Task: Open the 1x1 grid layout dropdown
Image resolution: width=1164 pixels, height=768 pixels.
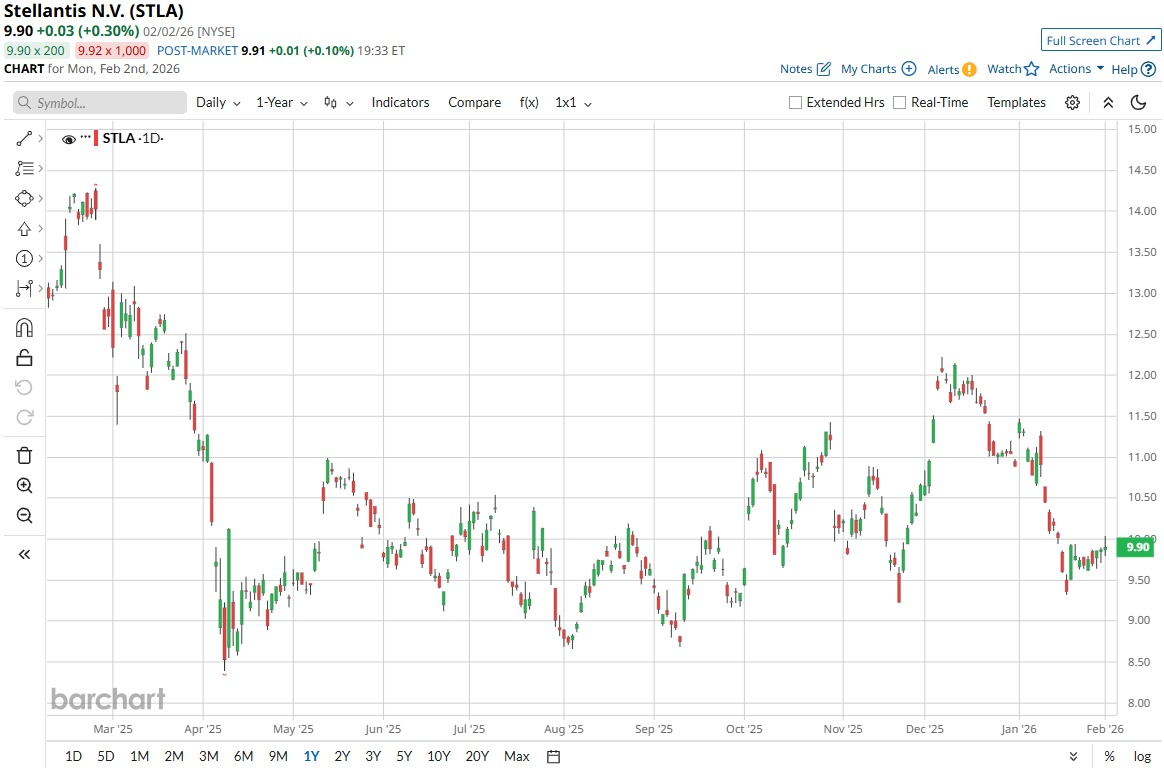Action: 573,102
